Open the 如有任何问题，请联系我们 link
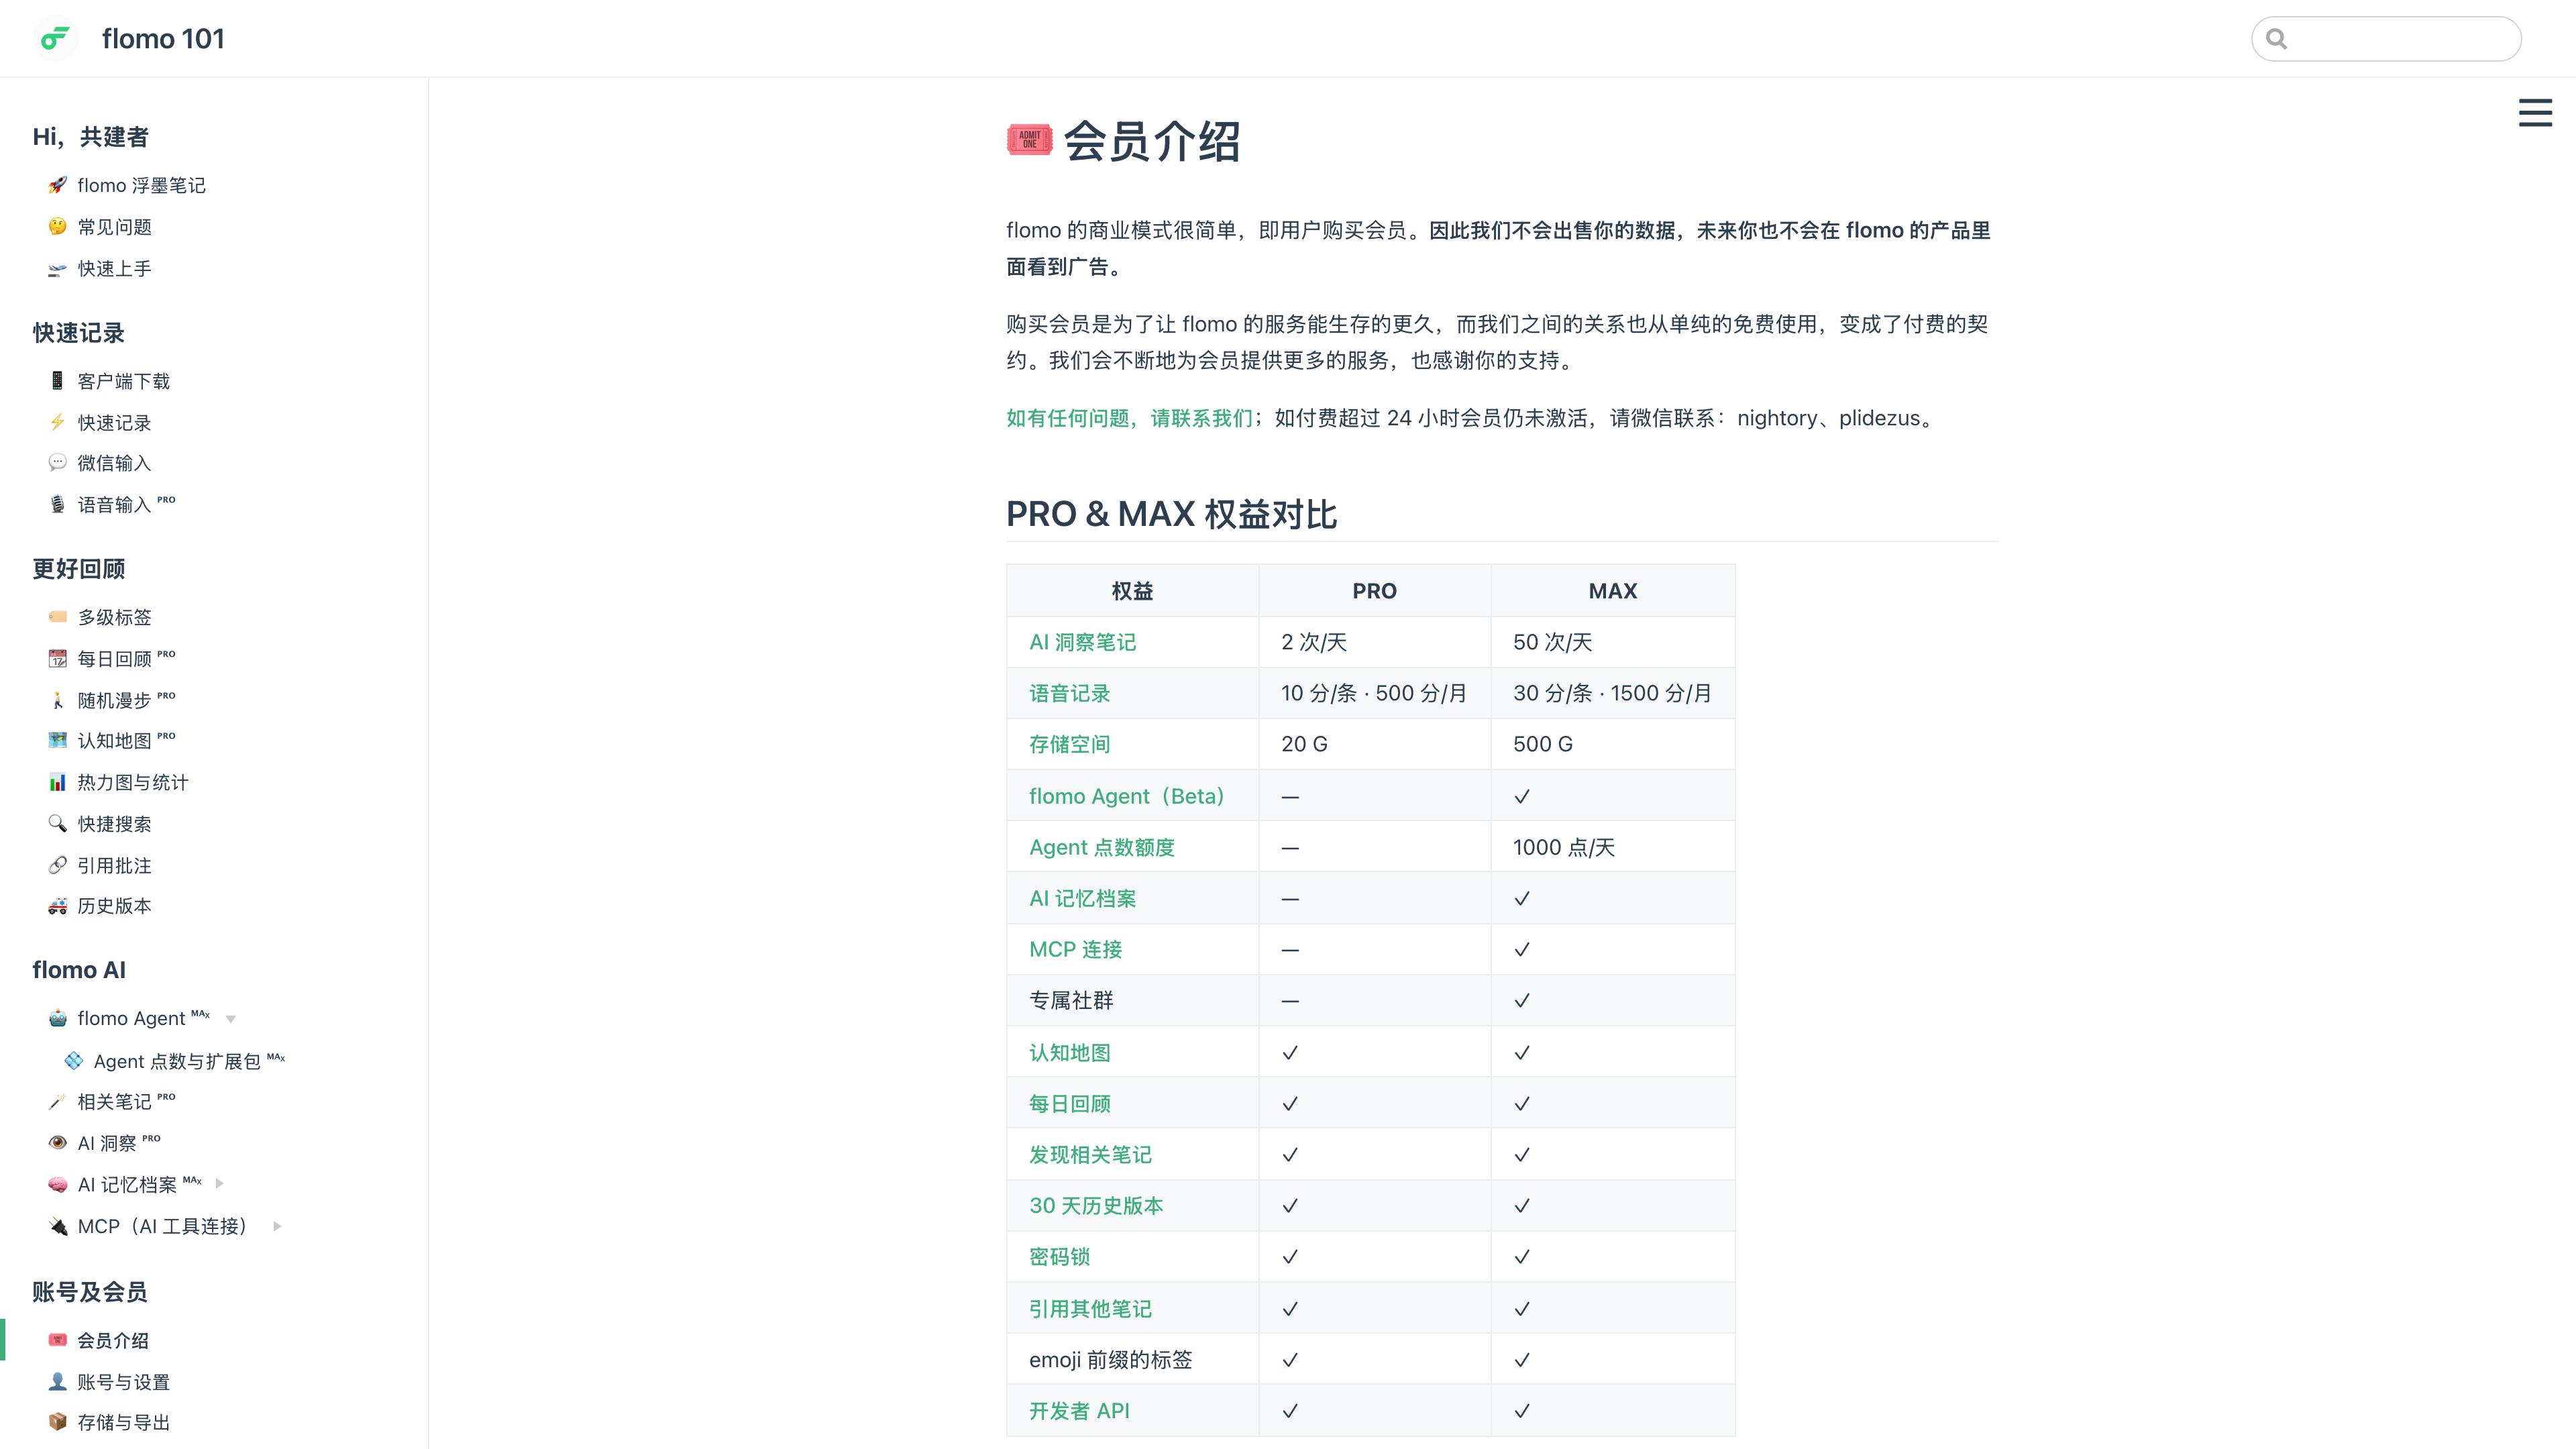This screenshot has height=1449, width=2576. point(1129,418)
